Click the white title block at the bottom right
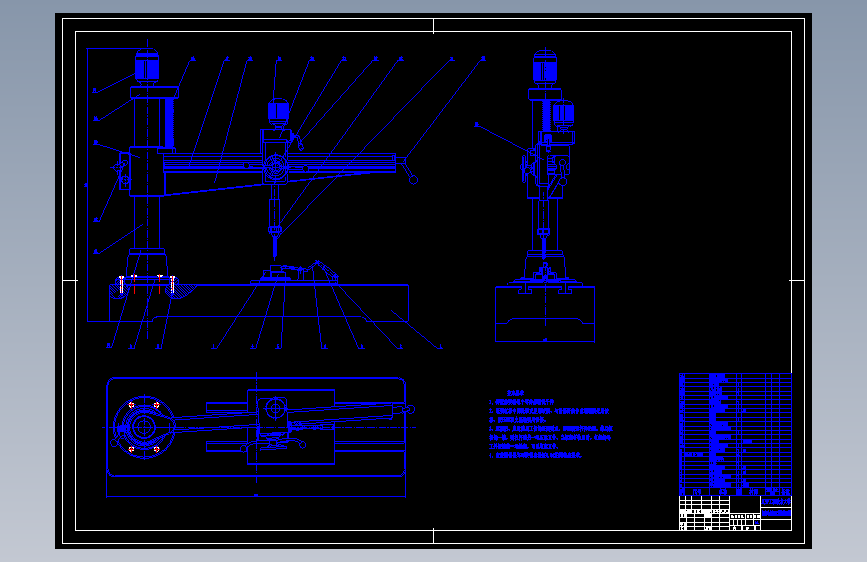867x562 pixels. point(735,513)
